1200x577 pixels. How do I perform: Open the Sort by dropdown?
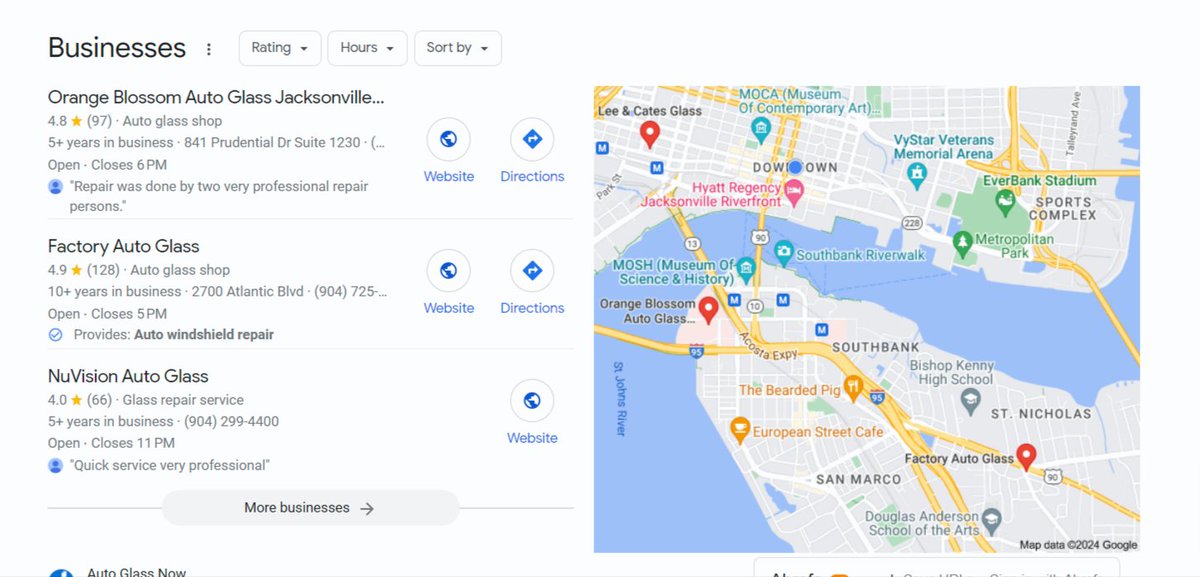(458, 48)
